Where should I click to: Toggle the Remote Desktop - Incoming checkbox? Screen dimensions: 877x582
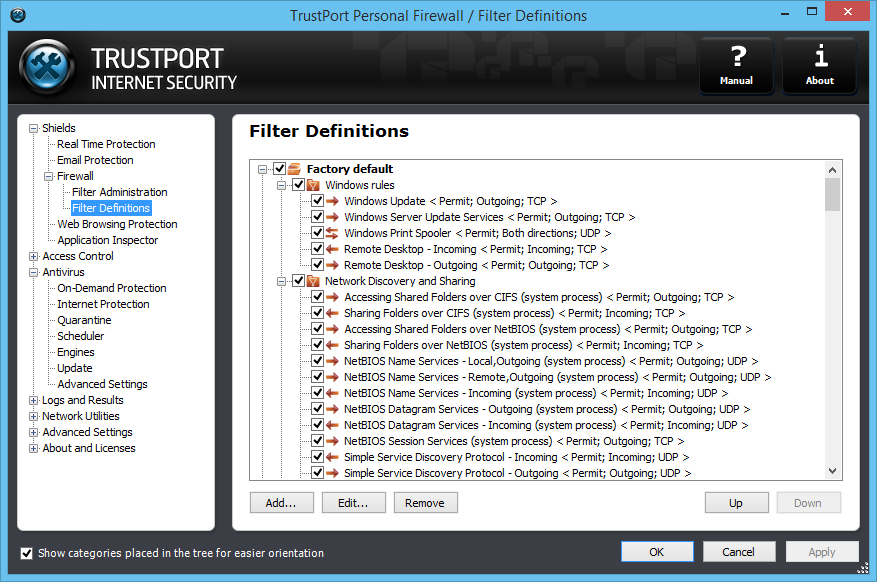click(318, 249)
